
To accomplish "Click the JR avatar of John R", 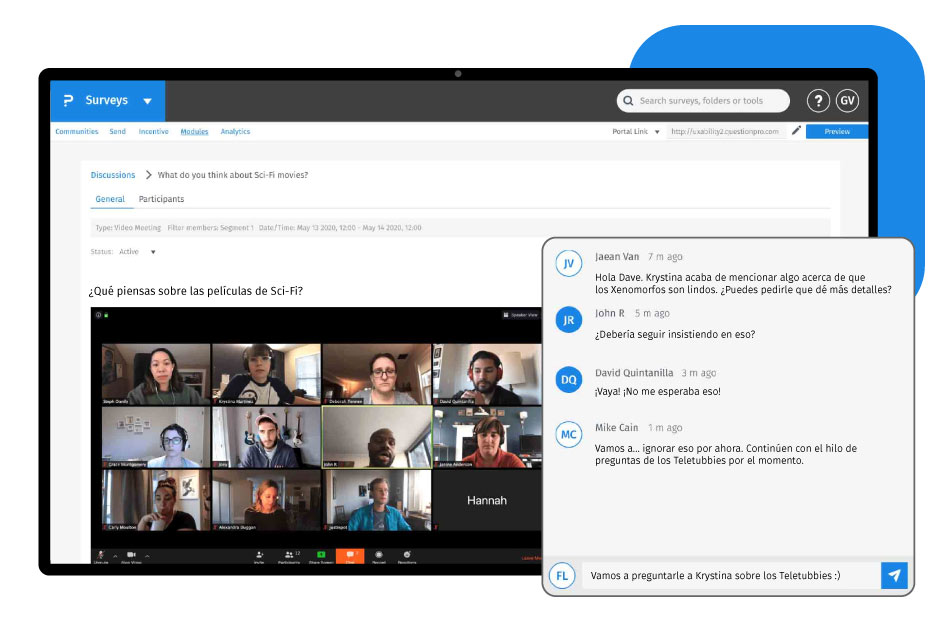I will (x=568, y=320).
